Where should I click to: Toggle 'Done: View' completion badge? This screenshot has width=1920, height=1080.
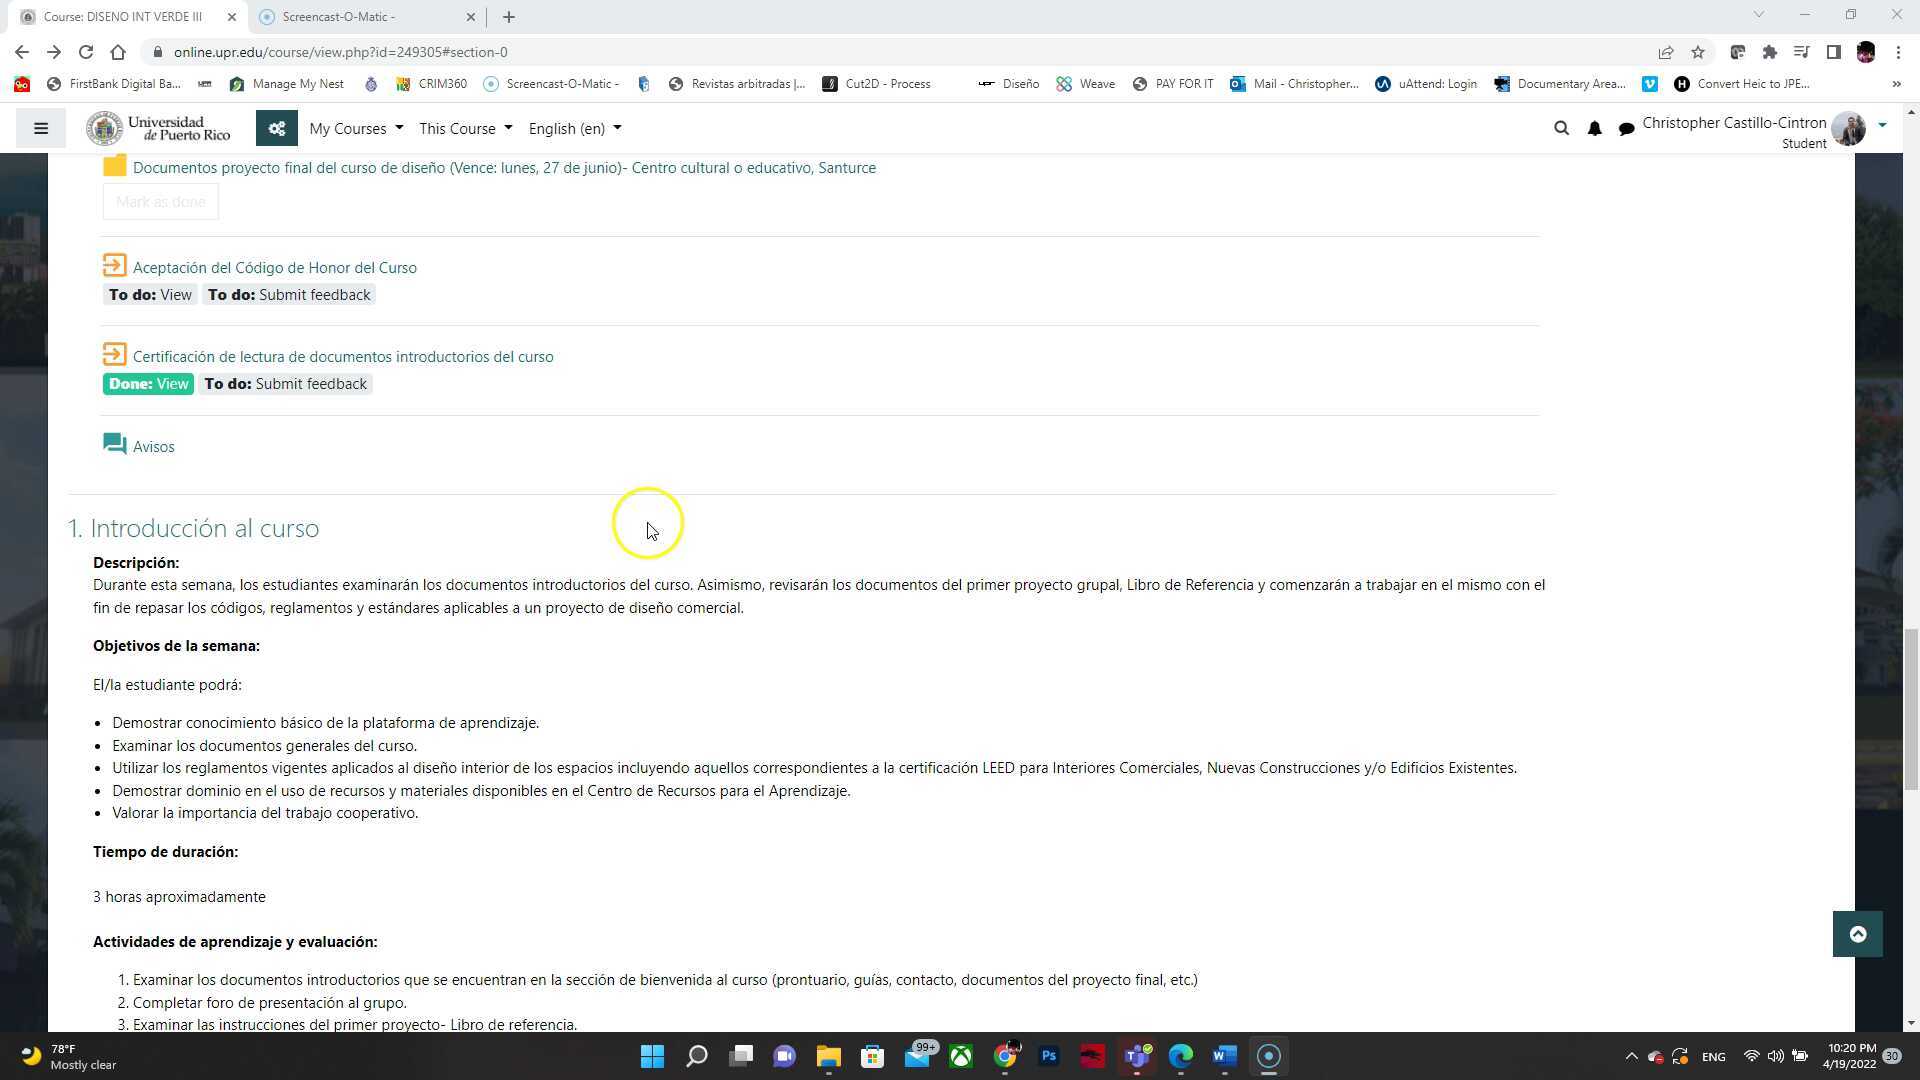point(148,384)
